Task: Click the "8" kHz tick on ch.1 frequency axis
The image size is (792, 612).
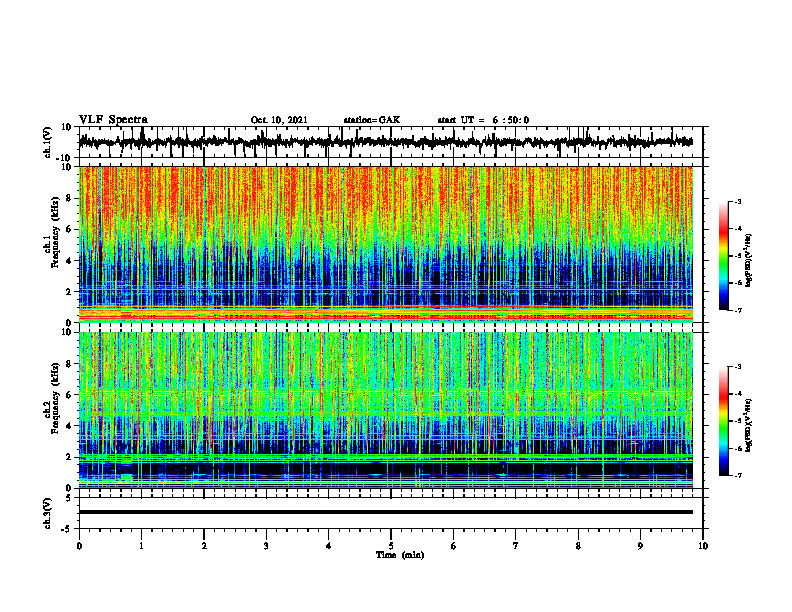Action: pos(69,198)
